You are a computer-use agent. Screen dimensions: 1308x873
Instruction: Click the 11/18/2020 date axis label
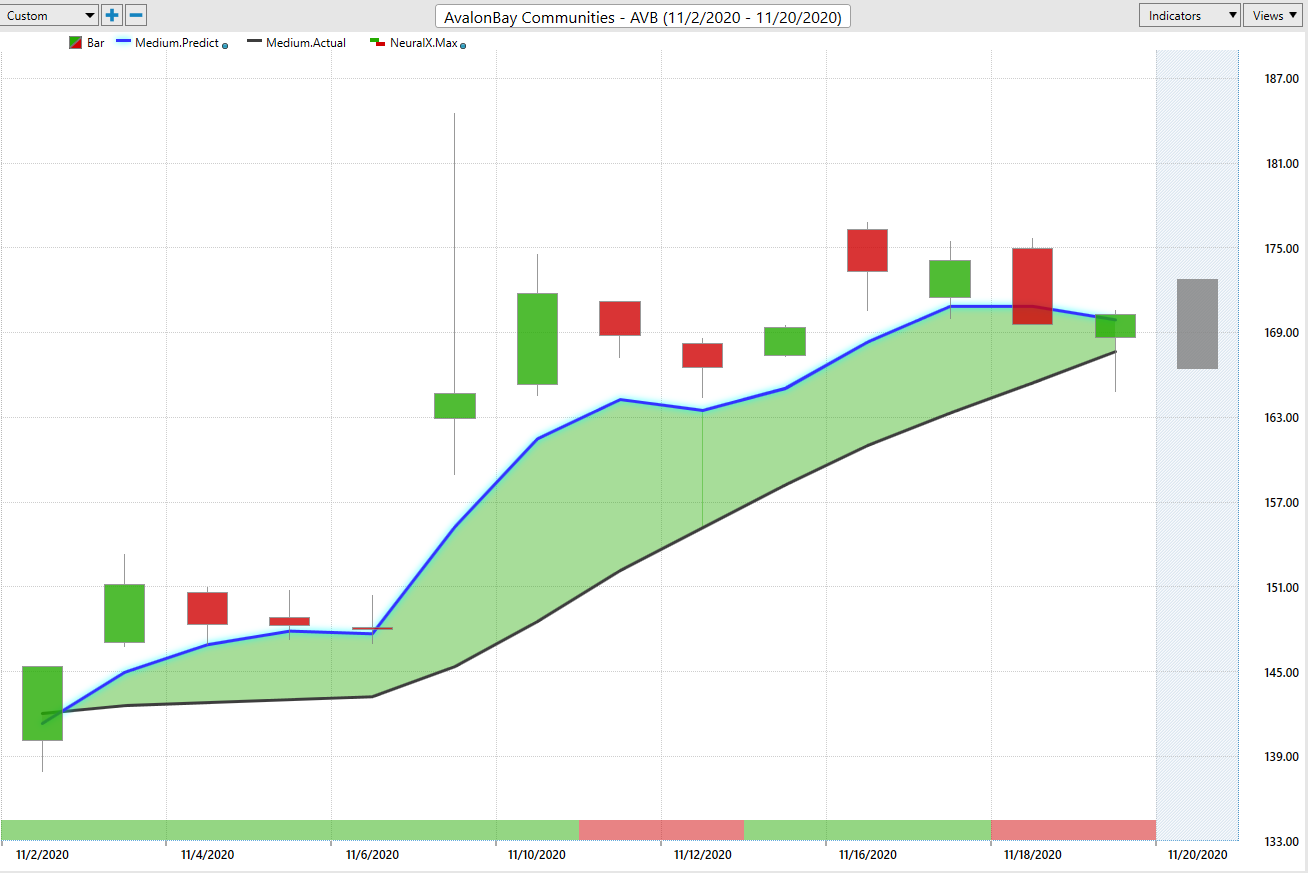pyautogui.click(x=1033, y=855)
